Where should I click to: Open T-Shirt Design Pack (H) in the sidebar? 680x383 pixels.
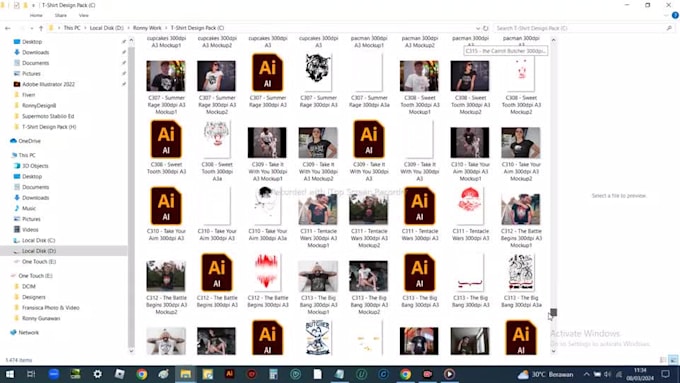coord(49,127)
